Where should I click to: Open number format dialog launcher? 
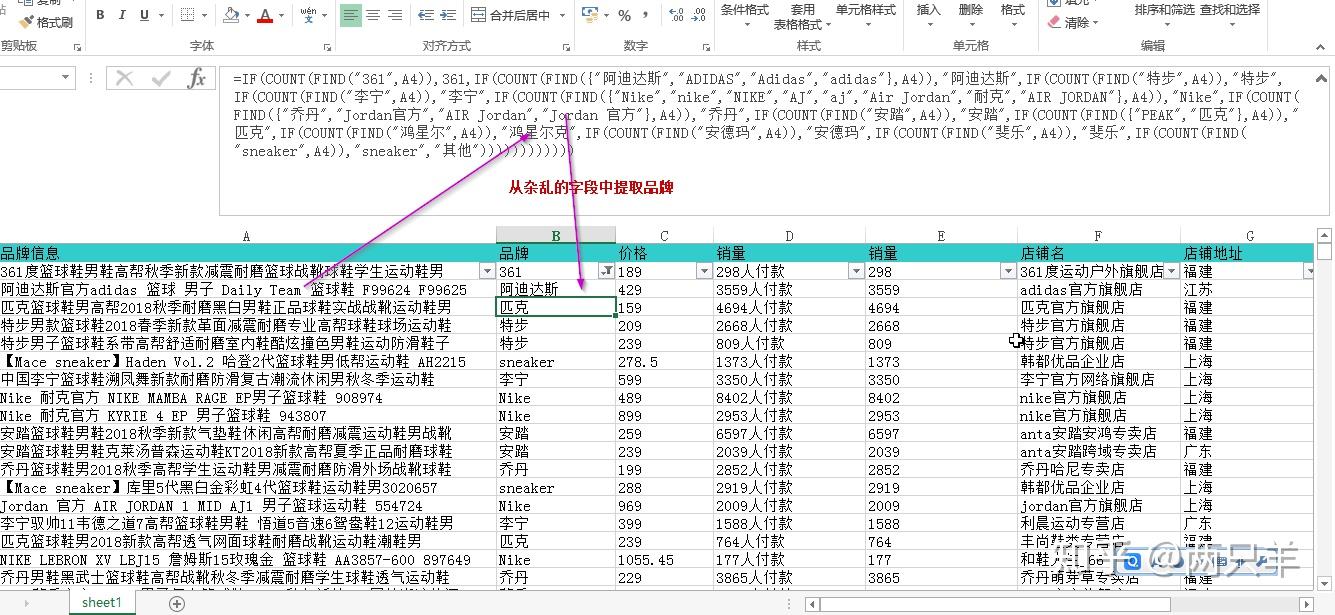pos(706,47)
